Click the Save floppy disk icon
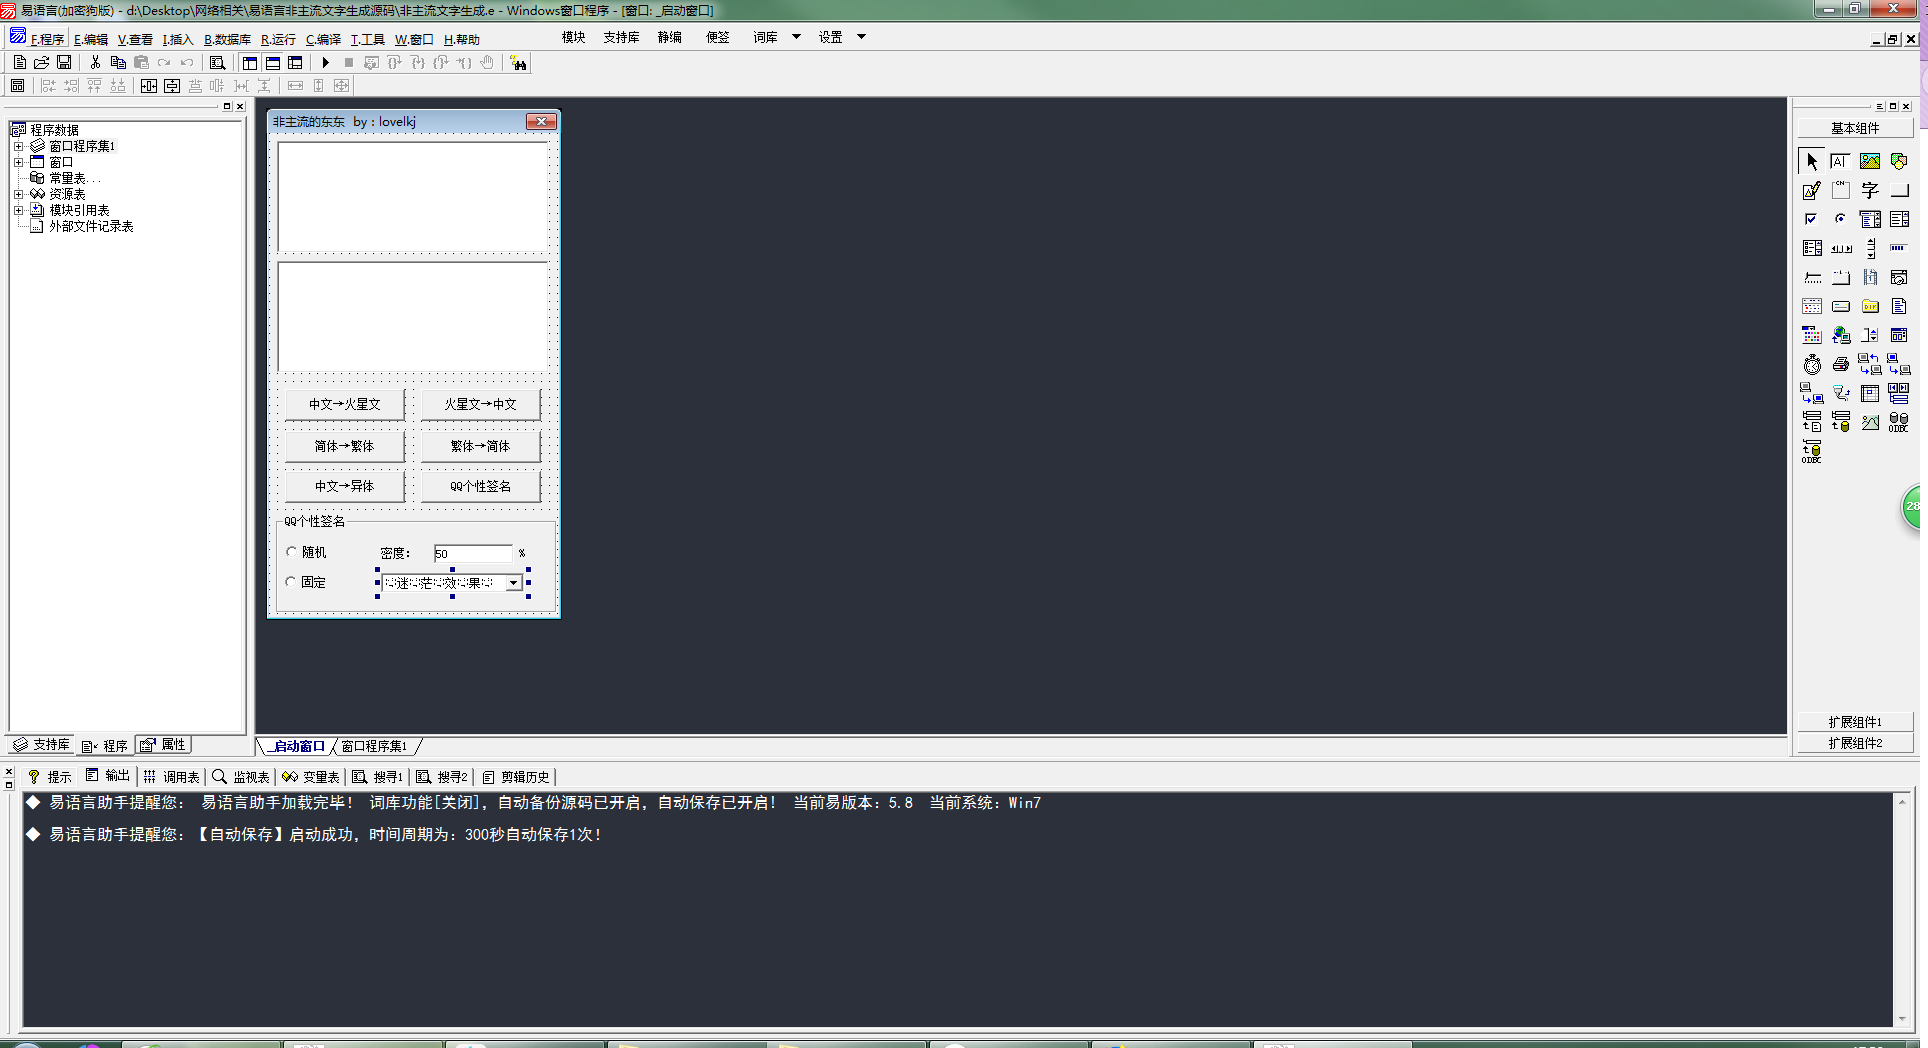This screenshot has height=1048, width=1928. click(64, 63)
